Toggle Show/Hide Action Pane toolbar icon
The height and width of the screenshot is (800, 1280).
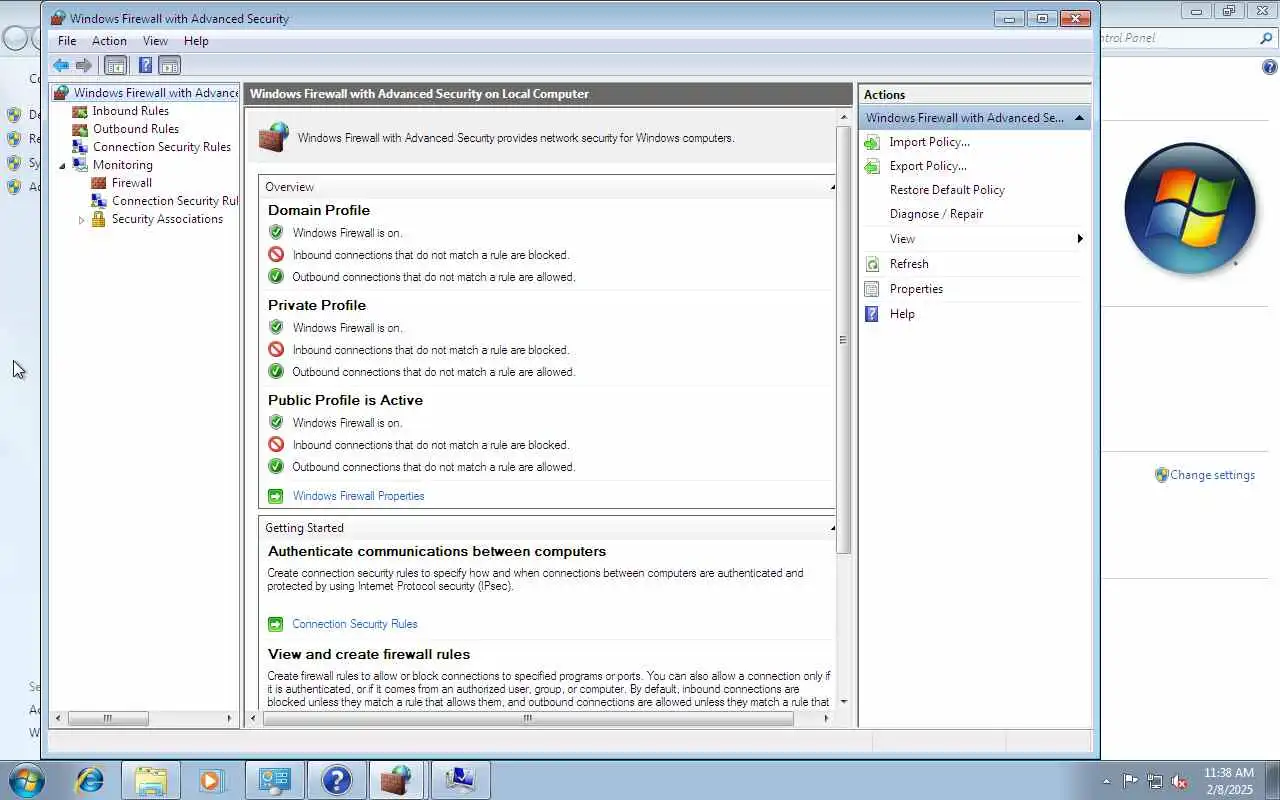170,66
